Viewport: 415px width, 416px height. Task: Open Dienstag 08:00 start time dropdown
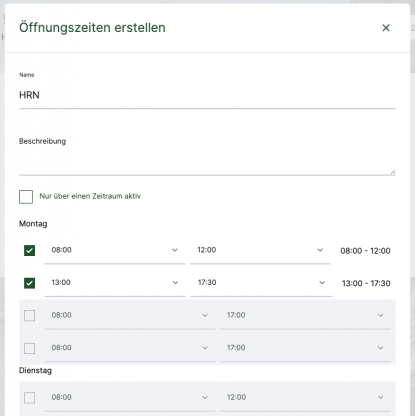tap(130, 398)
